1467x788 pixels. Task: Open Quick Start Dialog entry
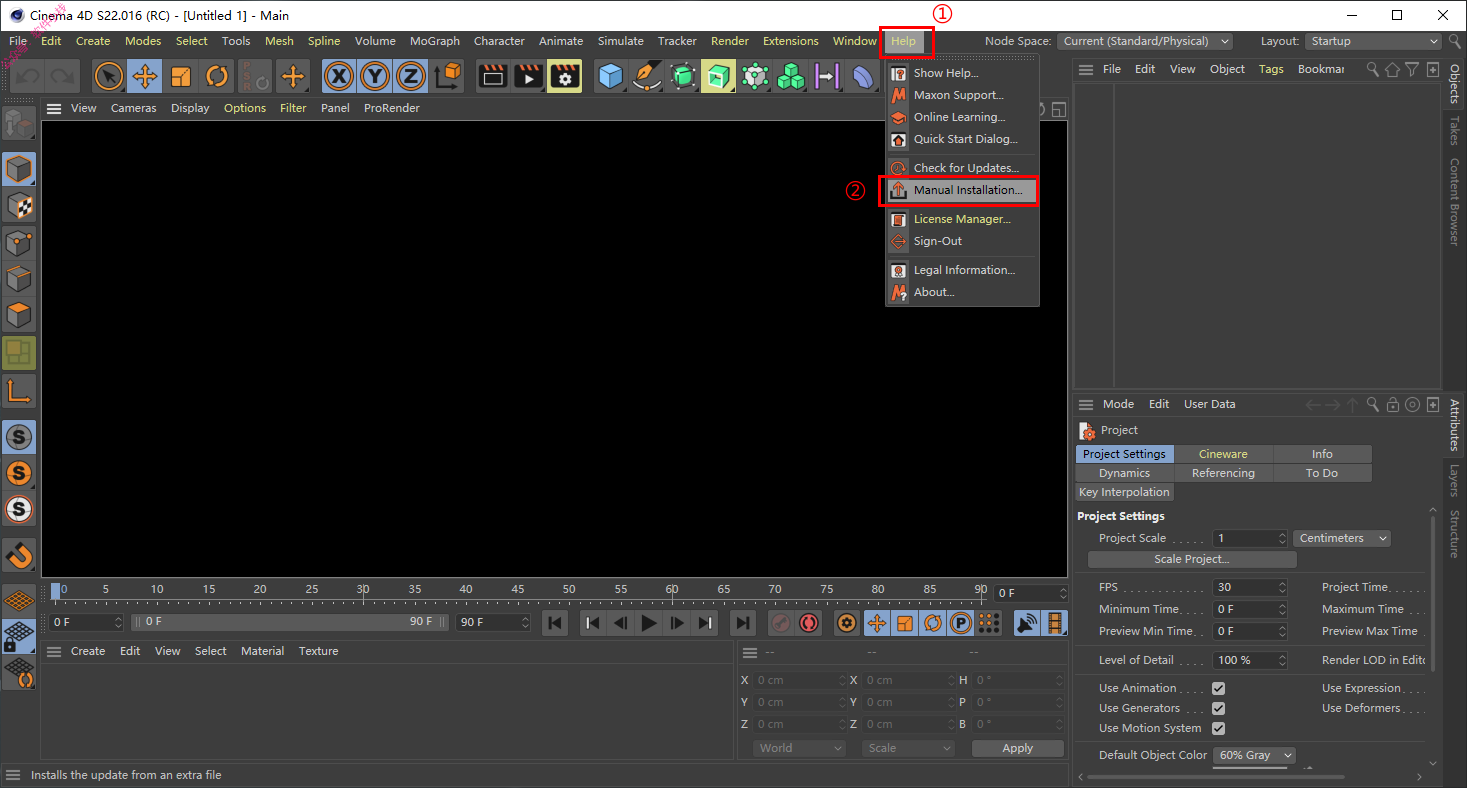click(961, 139)
